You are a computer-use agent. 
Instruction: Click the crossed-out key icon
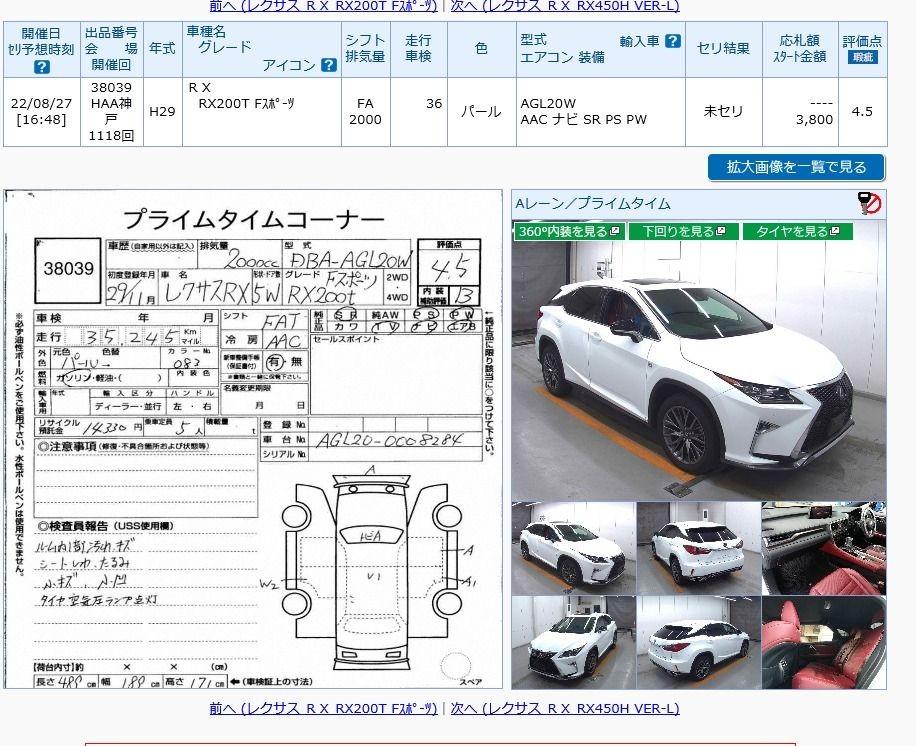click(870, 203)
